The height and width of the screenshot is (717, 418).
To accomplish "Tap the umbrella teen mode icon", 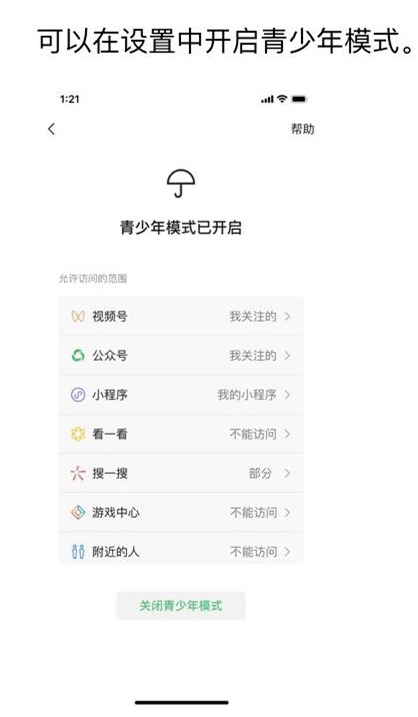I will click(x=181, y=183).
